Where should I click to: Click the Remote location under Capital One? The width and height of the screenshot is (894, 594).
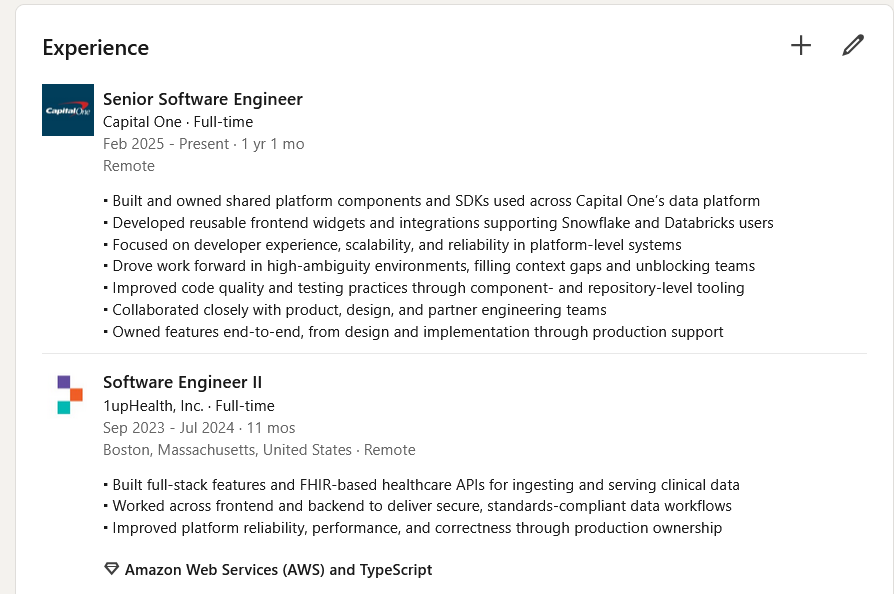click(129, 166)
